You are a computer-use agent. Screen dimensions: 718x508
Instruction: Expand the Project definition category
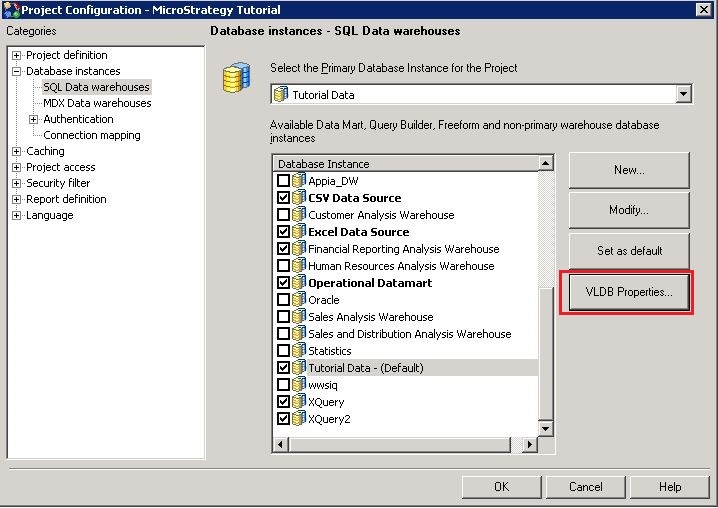tap(16, 55)
